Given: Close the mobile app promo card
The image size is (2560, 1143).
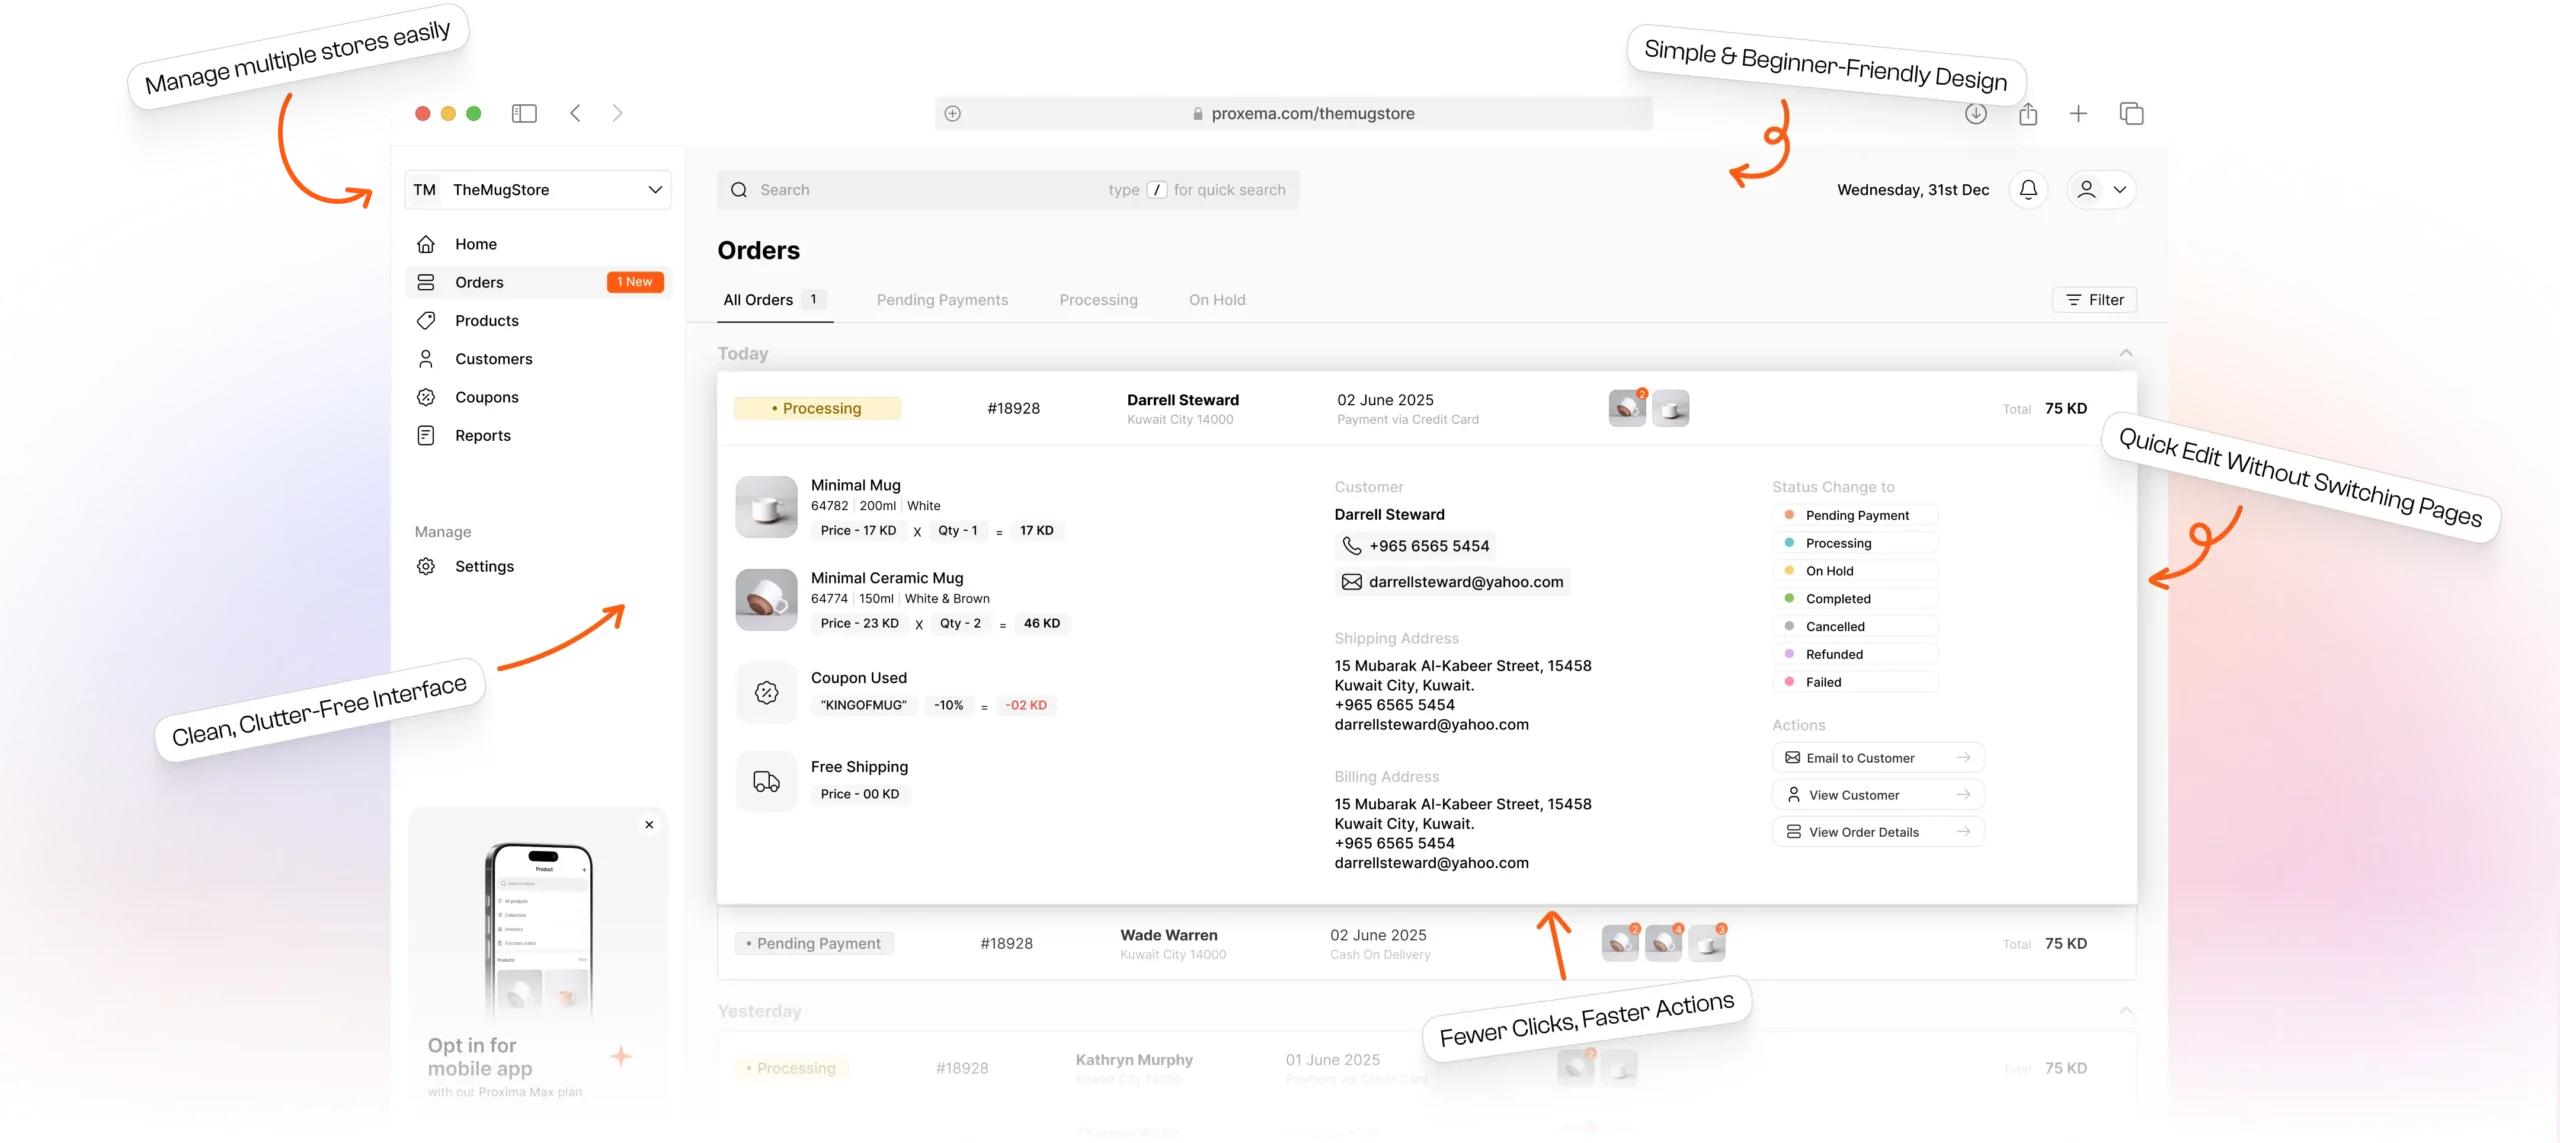Looking at the screenshot, I should [x=649, y=825].
